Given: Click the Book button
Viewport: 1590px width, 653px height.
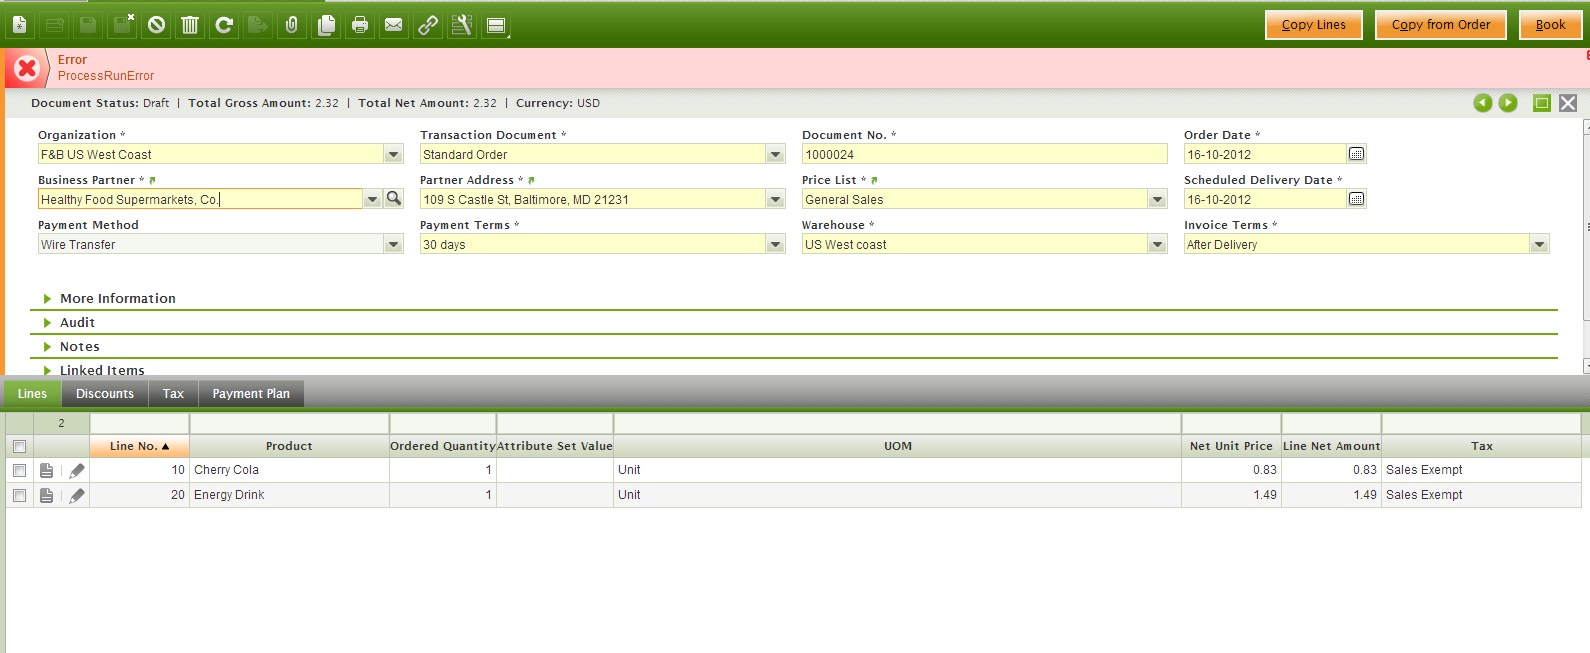Looking at the screenshot, I should click(1551, 25).
